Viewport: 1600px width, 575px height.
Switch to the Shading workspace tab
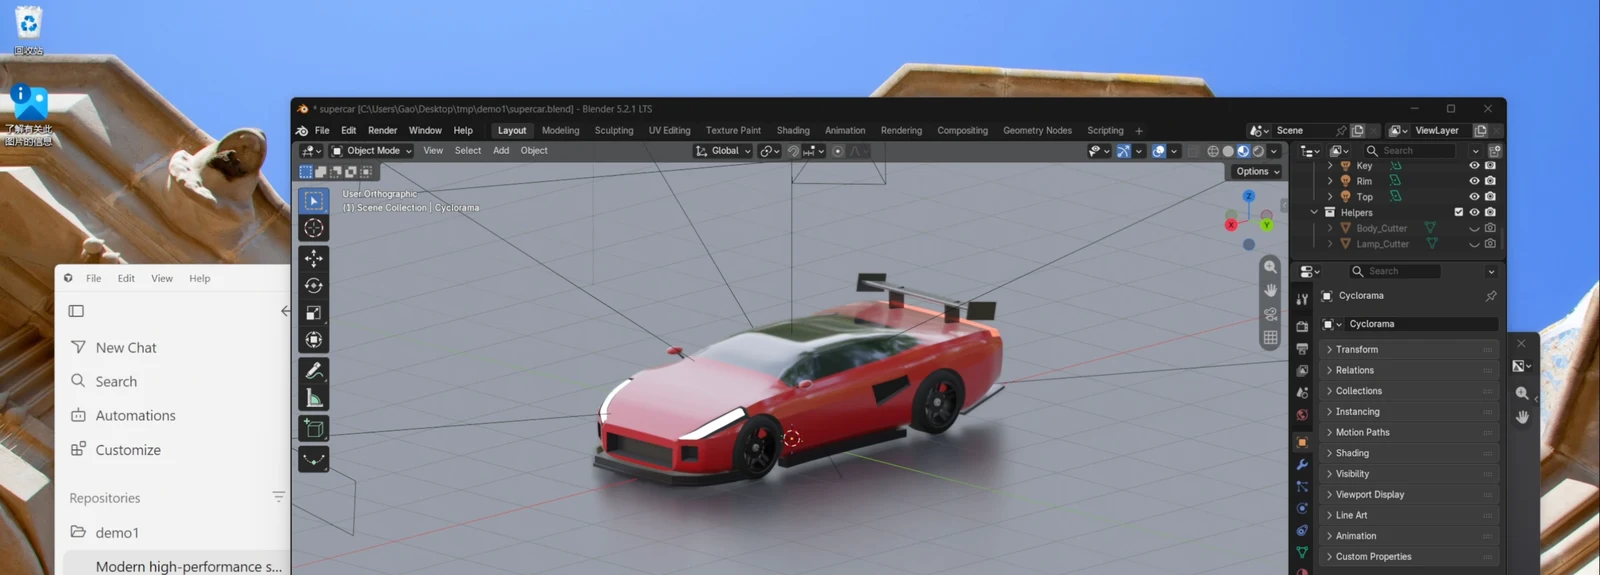coord(793,131)
